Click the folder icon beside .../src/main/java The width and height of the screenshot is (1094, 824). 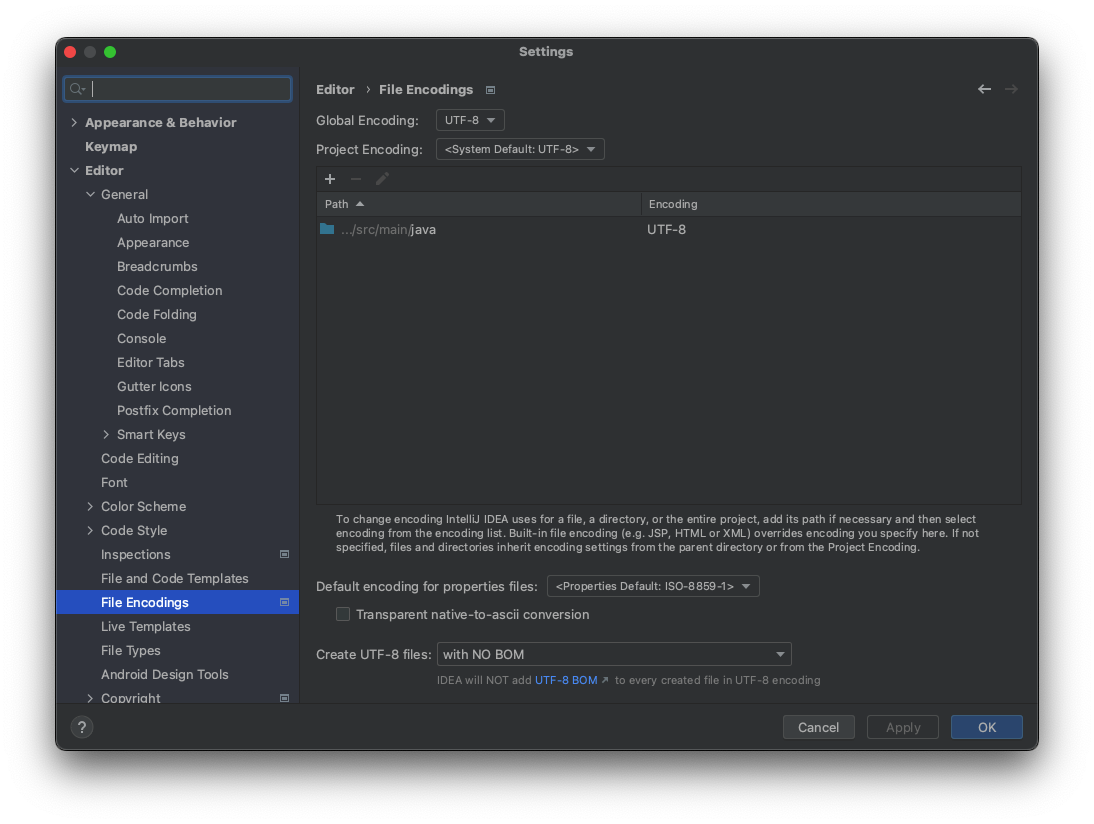(x=327, y=229)
